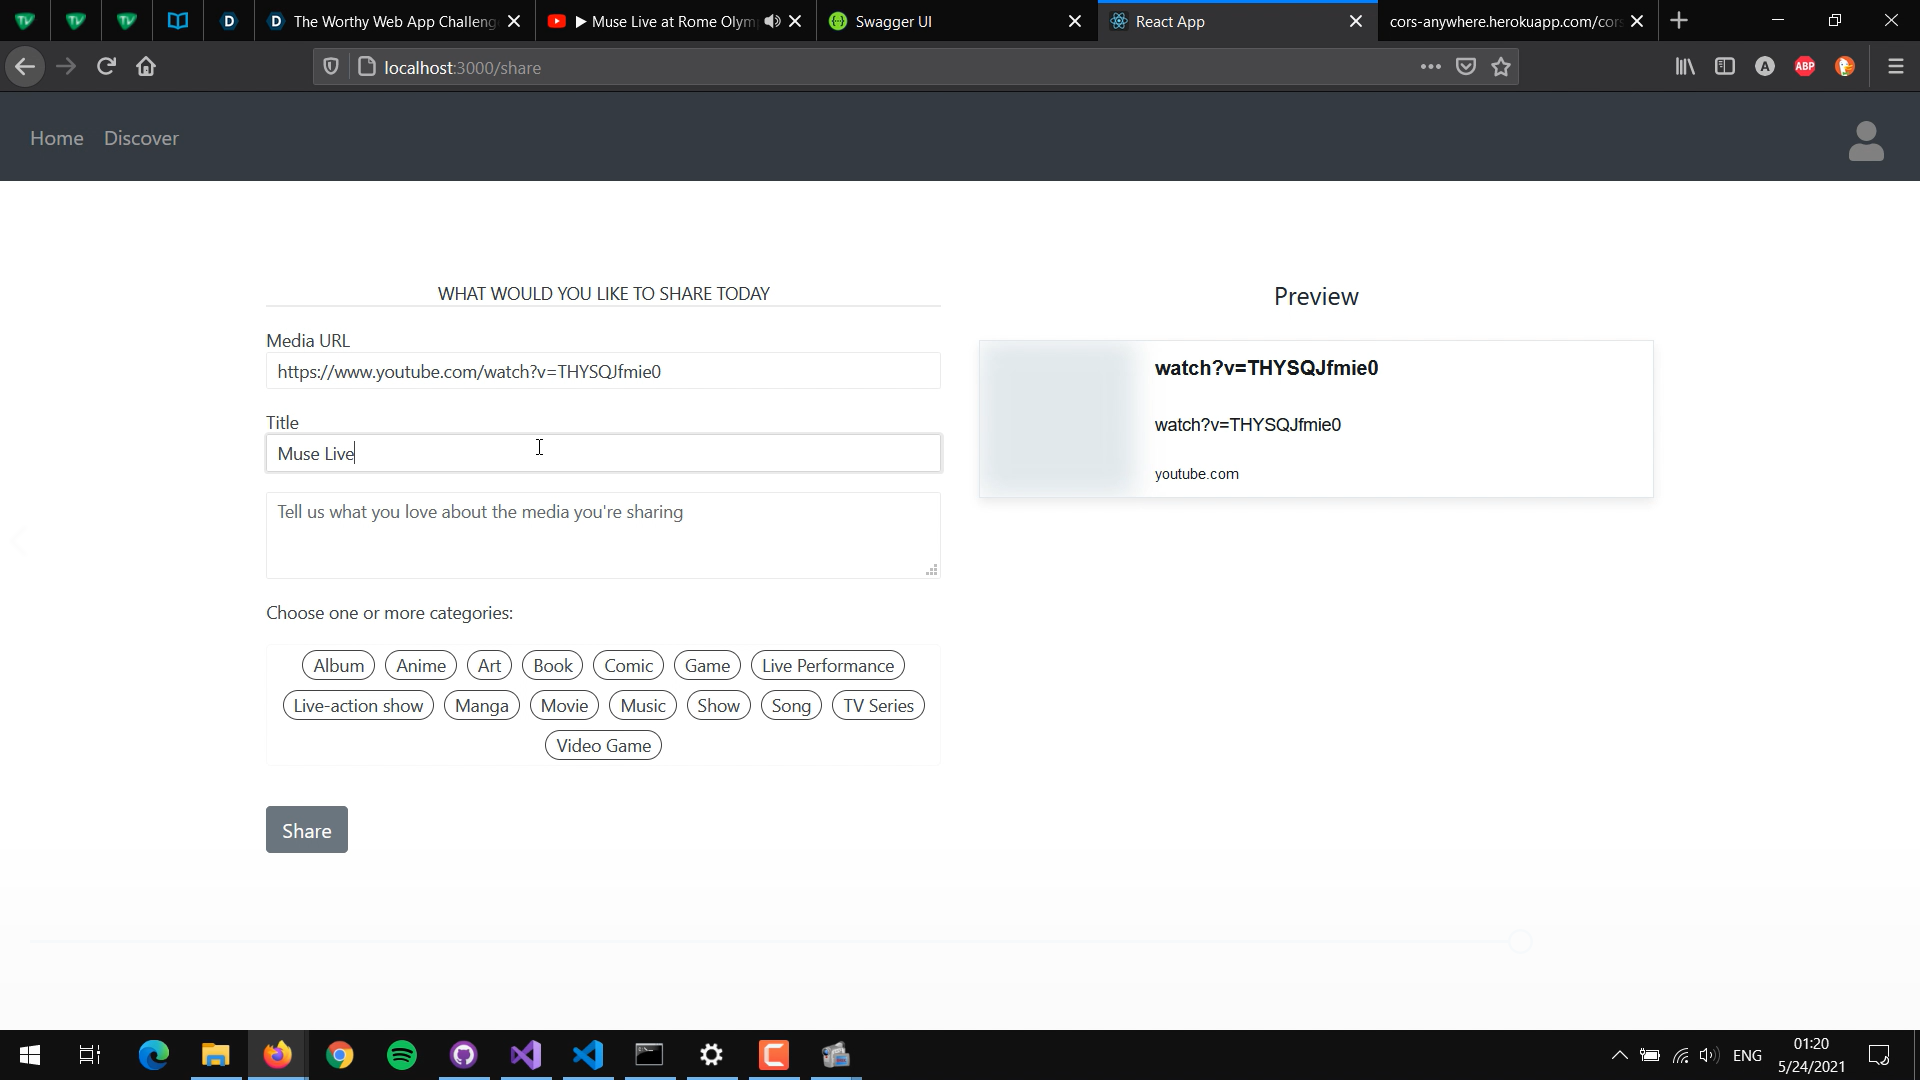1920x1080 pixels.
Task: Open the Discover nav link
Action: tap(141, 138)
